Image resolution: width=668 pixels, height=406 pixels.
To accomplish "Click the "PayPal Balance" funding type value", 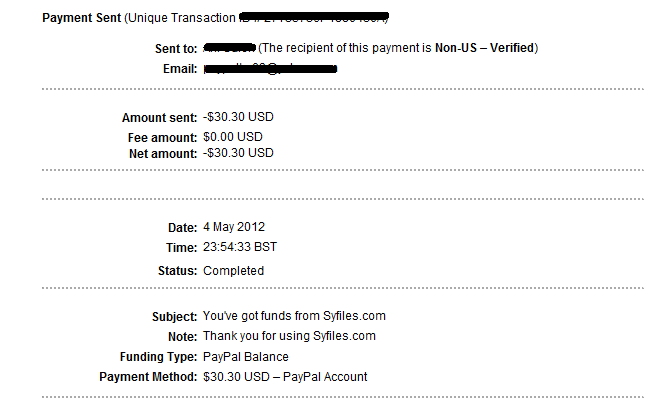I will [x=245, y=357].
